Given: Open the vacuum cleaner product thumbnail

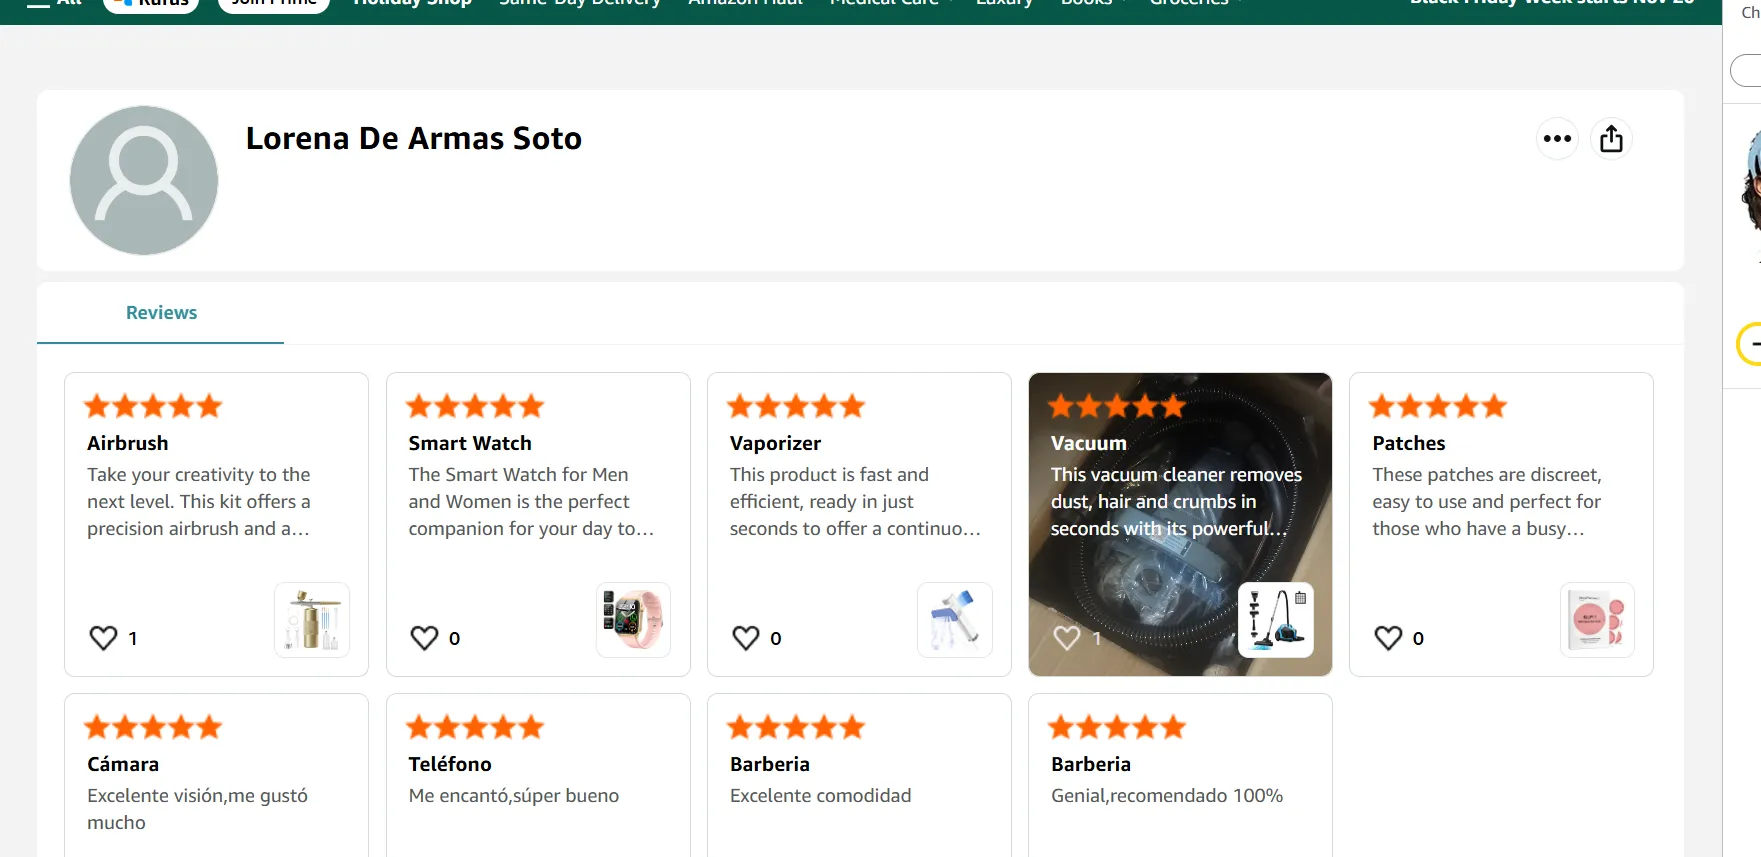Looking at the screenshot, I should (x=1276, y=620).
